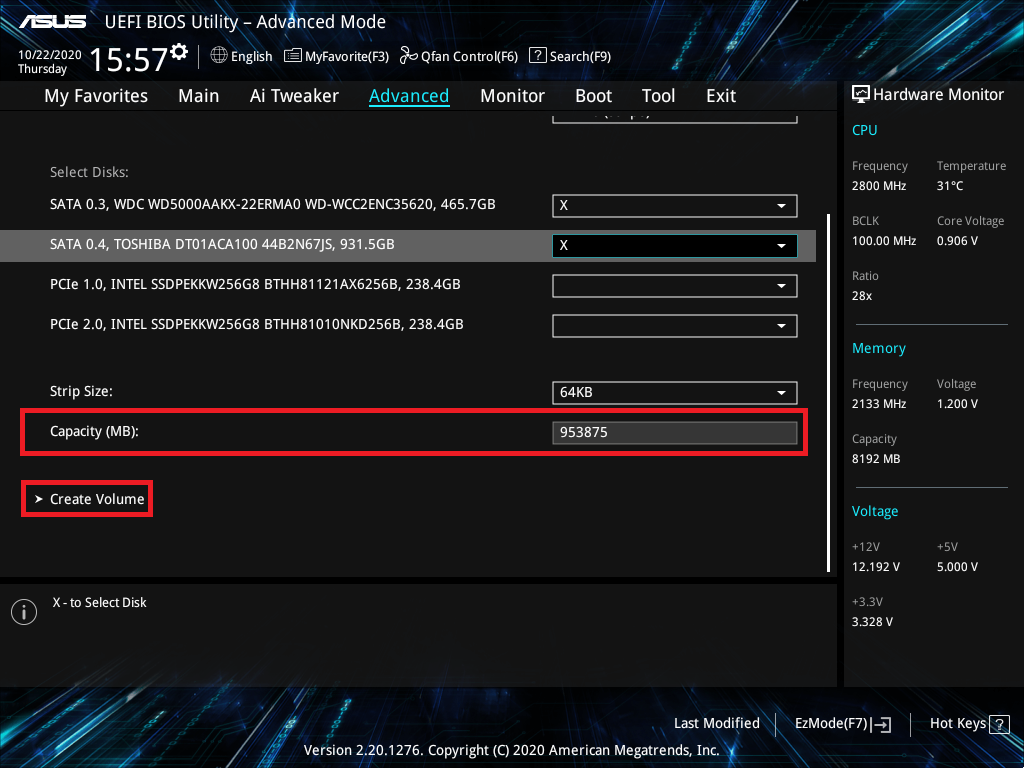Open Hot Keys help

[971, 723]
